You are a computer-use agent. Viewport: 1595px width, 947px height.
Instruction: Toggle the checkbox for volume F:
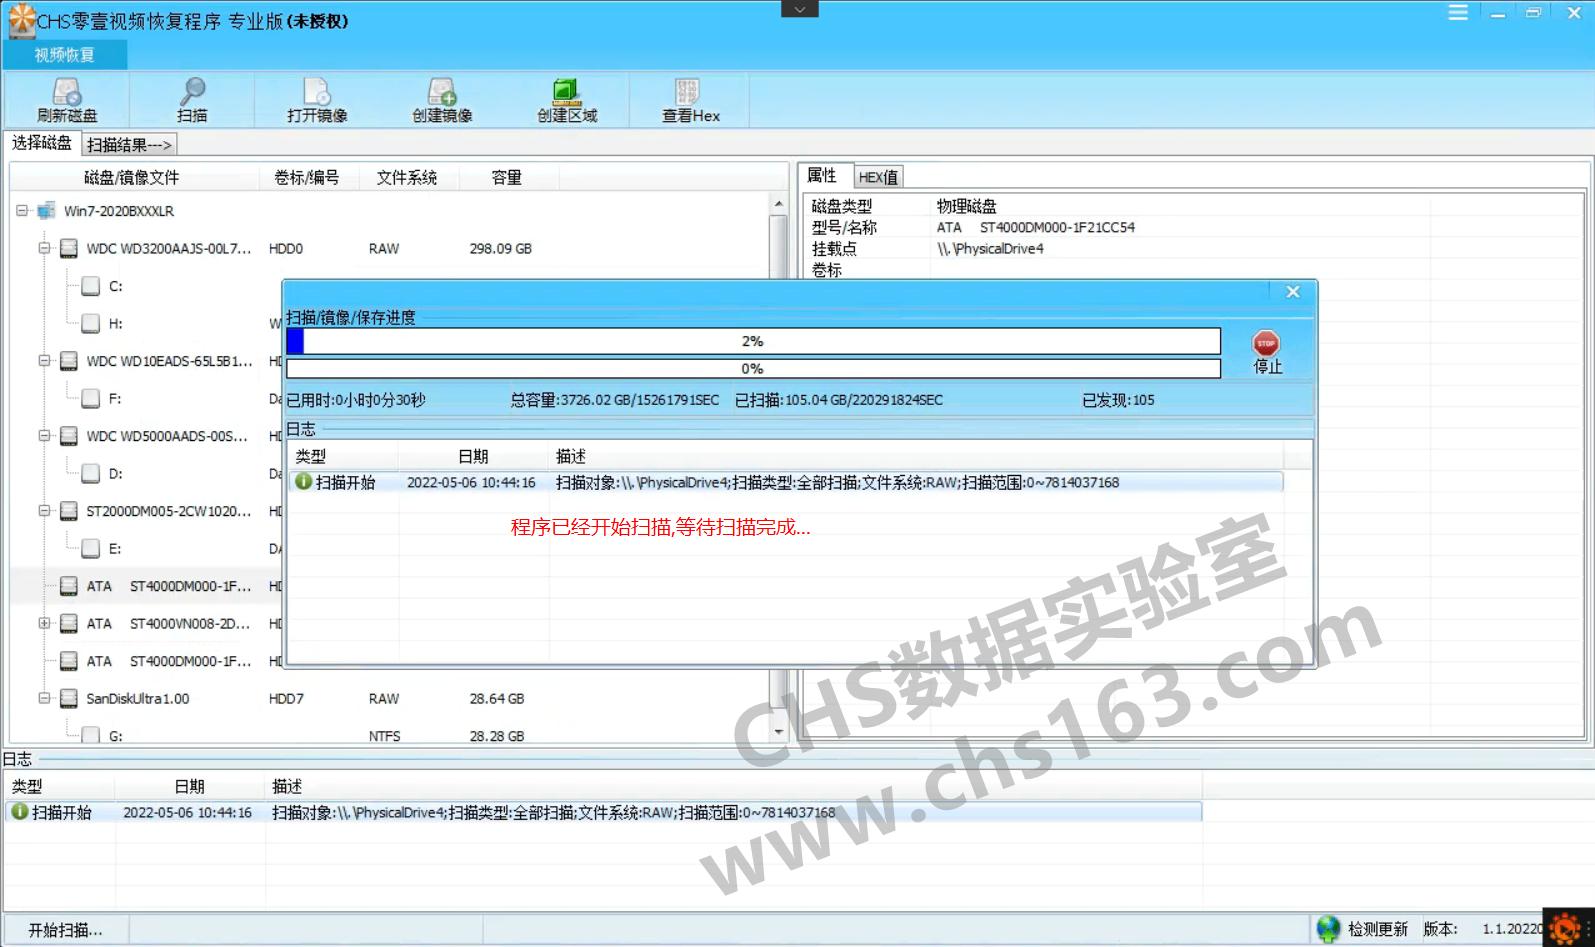(x=91, y=399)
